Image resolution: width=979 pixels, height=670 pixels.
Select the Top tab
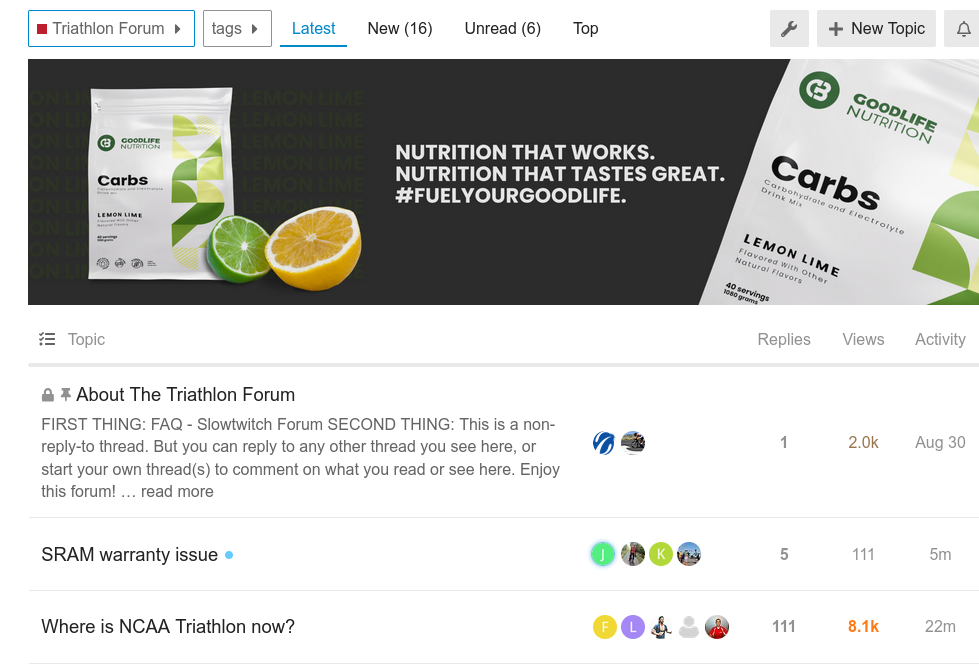point(586,29)
